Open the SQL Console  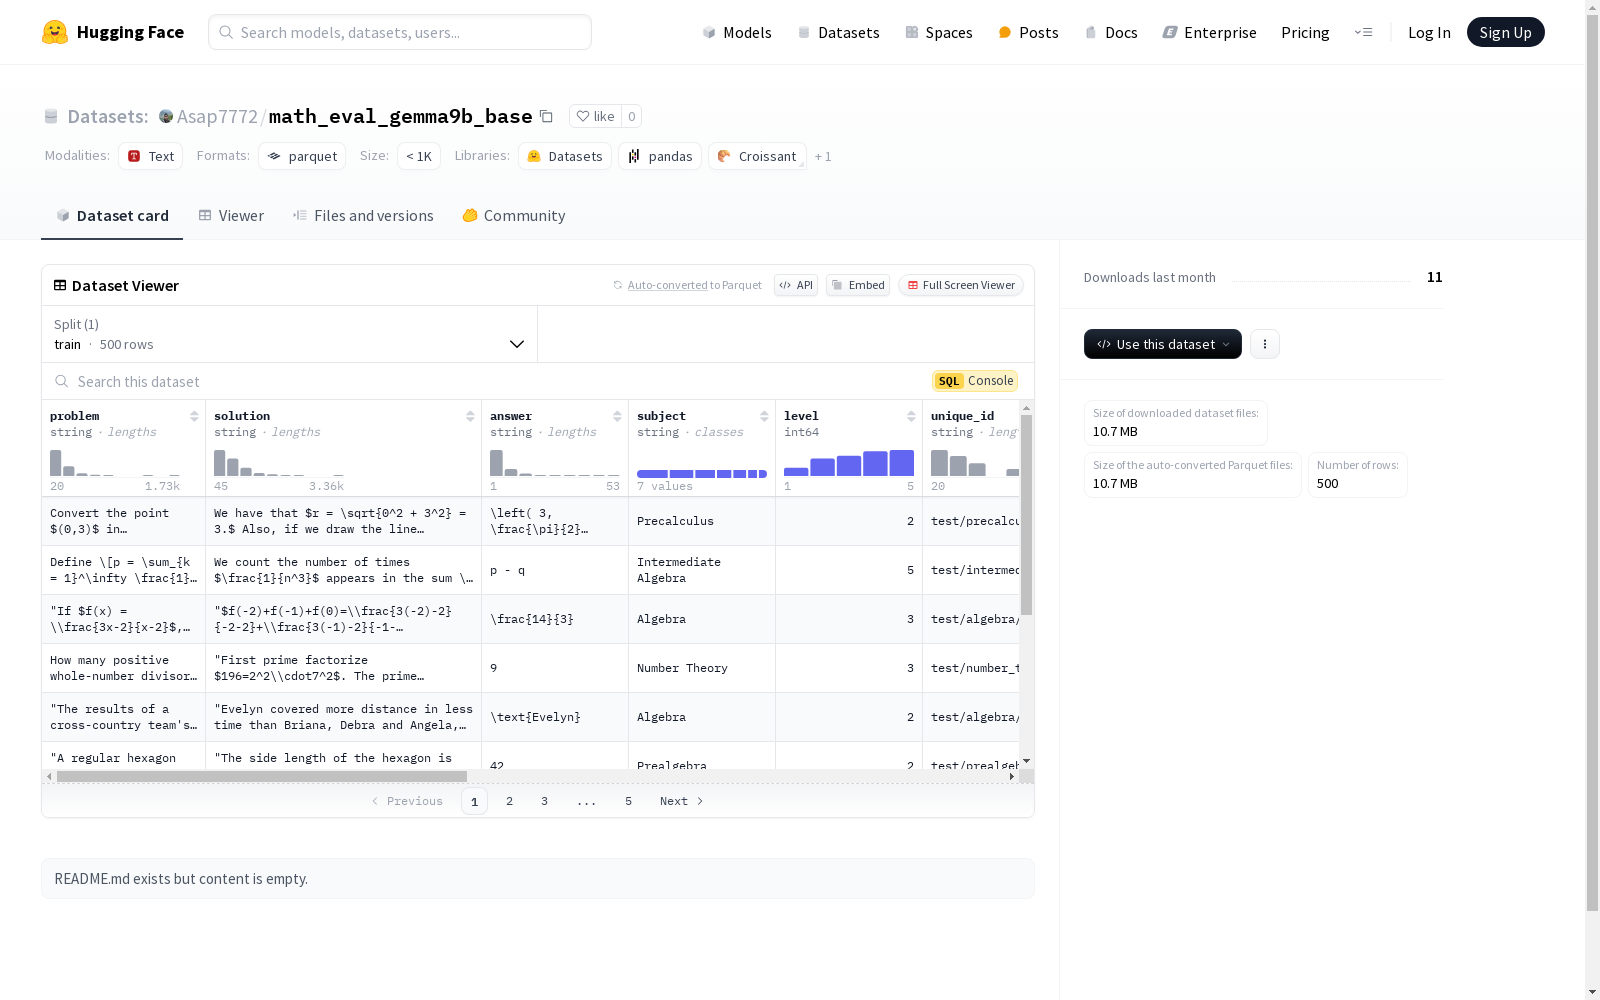click(975, 381)
